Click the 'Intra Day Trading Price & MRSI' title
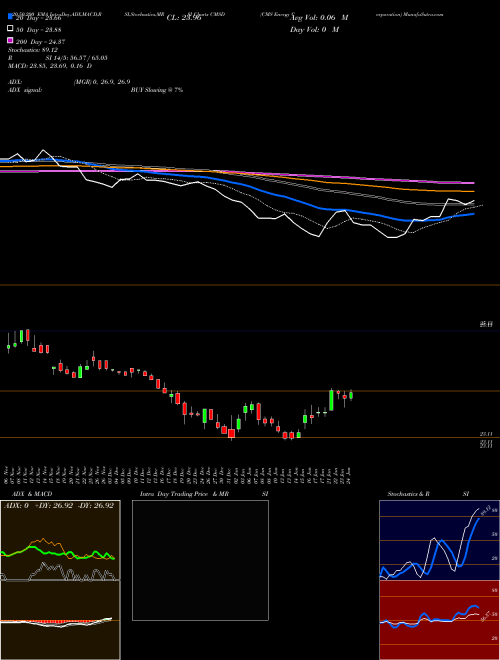 click(204, 494)
